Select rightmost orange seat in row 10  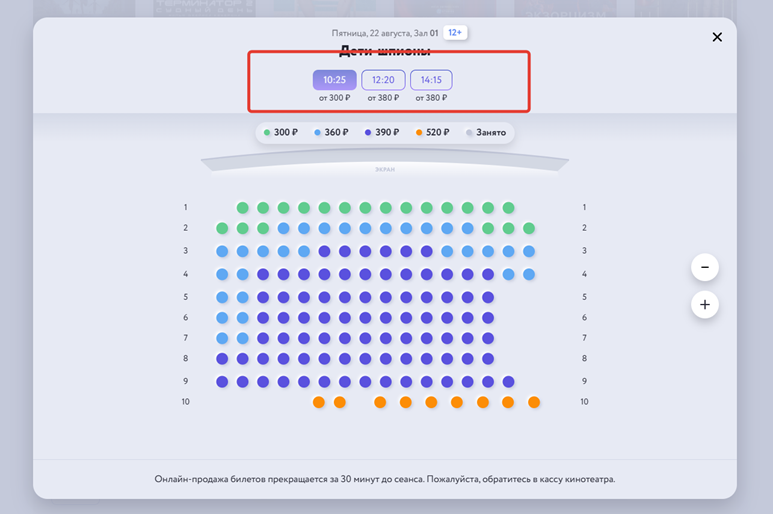(x=534, y=402)
